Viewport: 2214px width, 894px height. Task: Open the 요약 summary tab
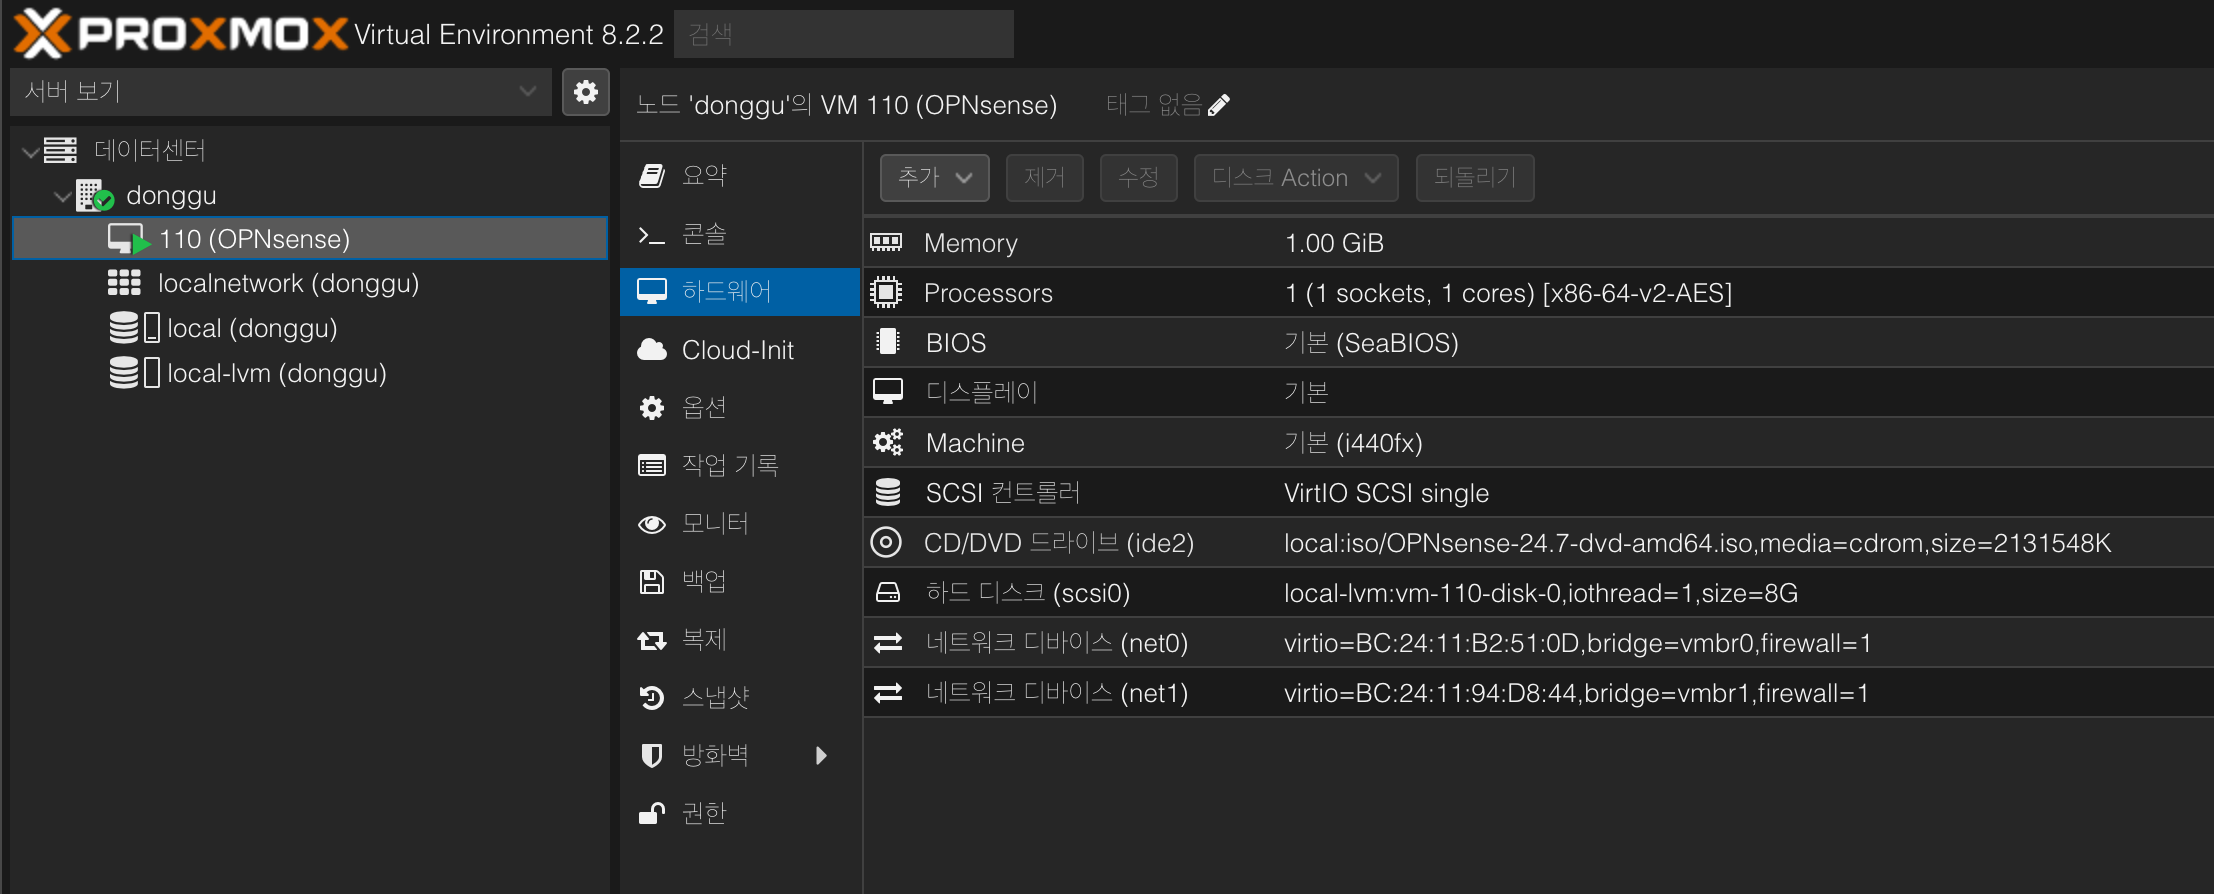coord(740,176)
